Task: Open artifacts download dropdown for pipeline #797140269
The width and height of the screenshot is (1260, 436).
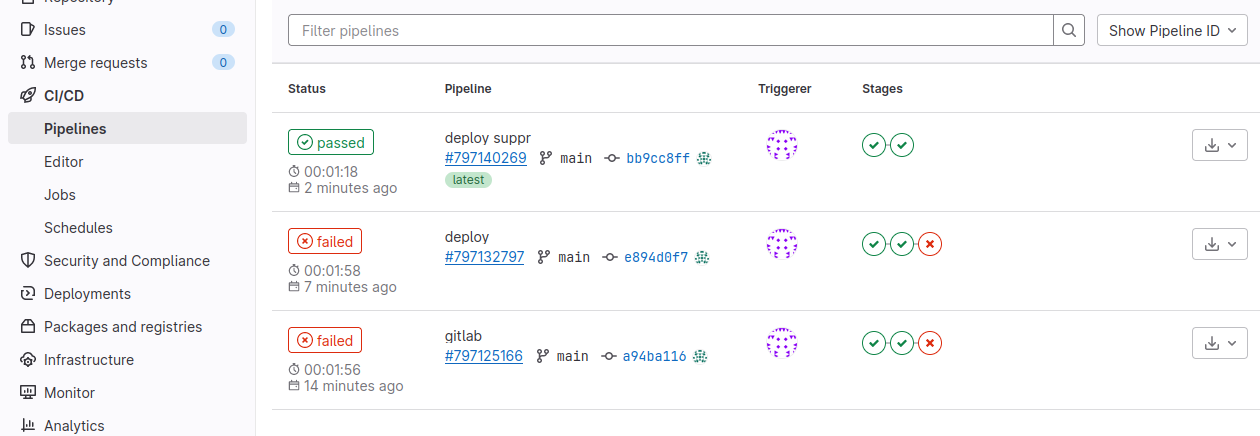Action: (x=1220, y=145)
